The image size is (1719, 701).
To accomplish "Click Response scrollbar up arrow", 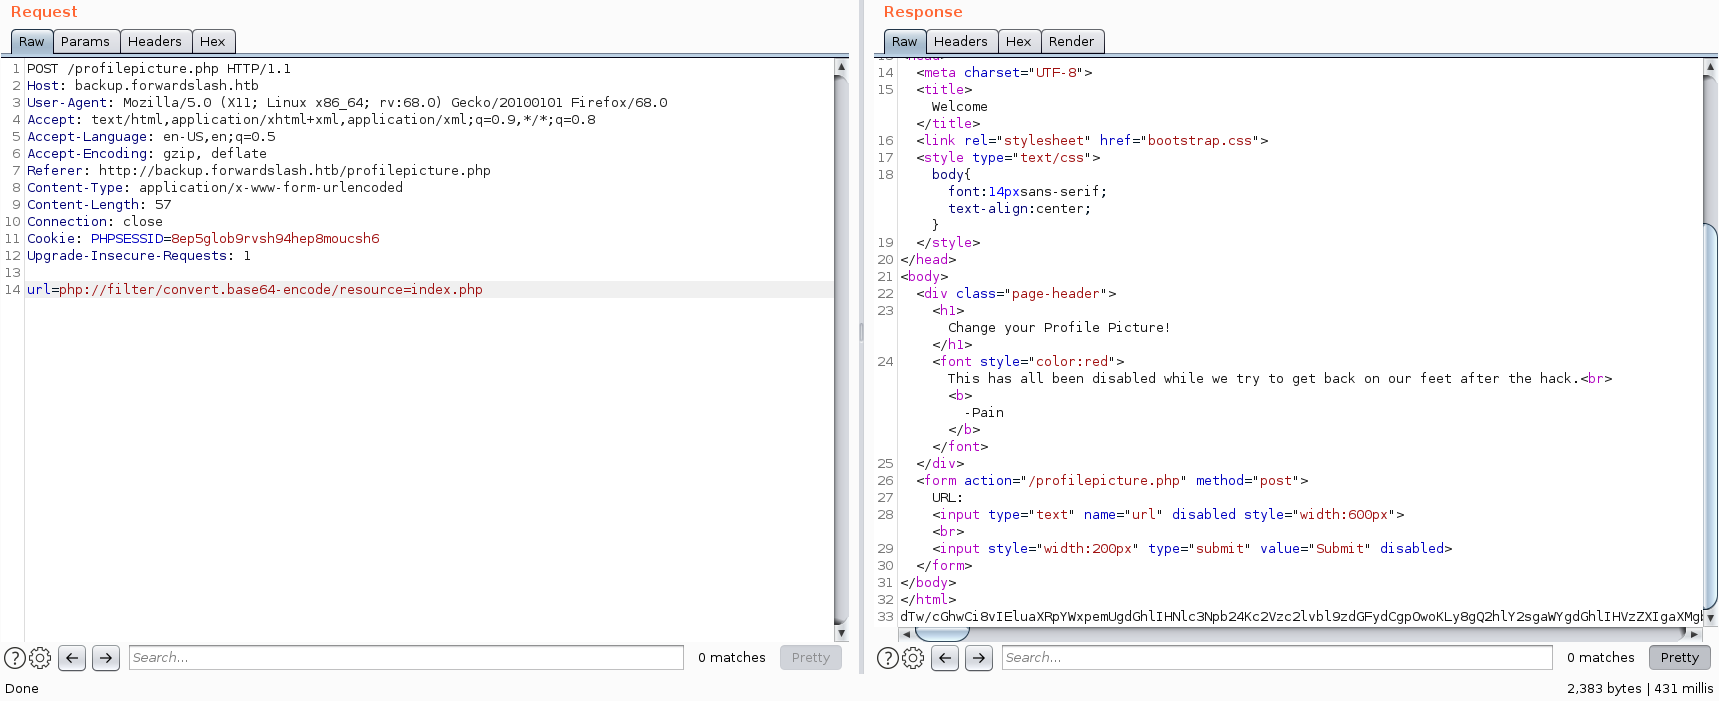I will pos(1710,66).
